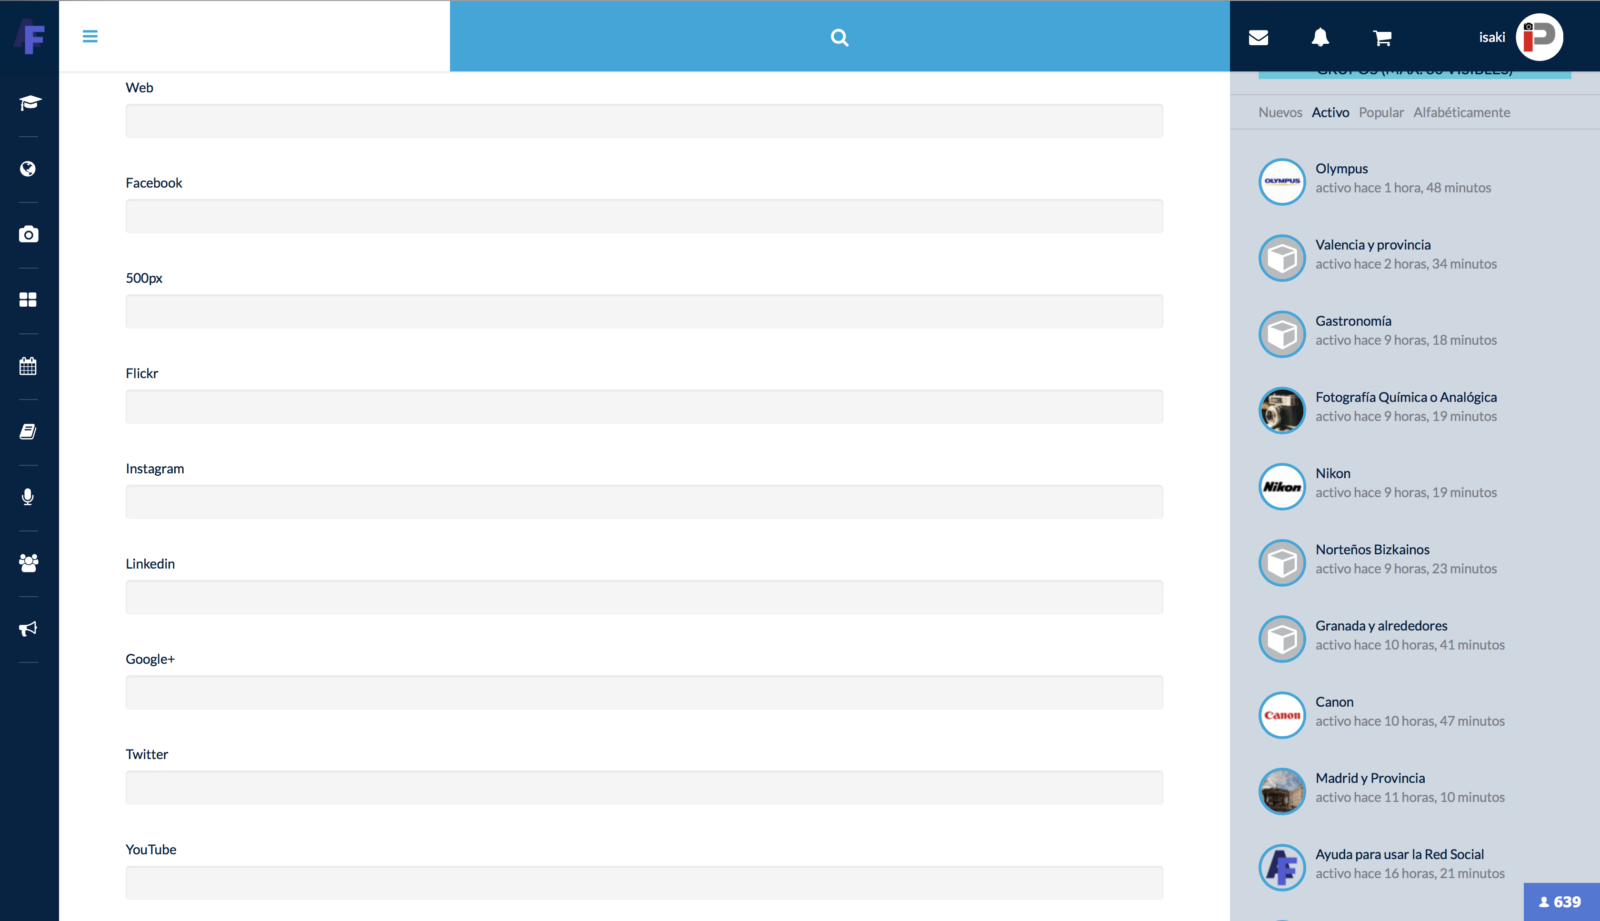The image size is (1600, 921).
Task: Open messages envelope icon
Action: [1258, 38]
